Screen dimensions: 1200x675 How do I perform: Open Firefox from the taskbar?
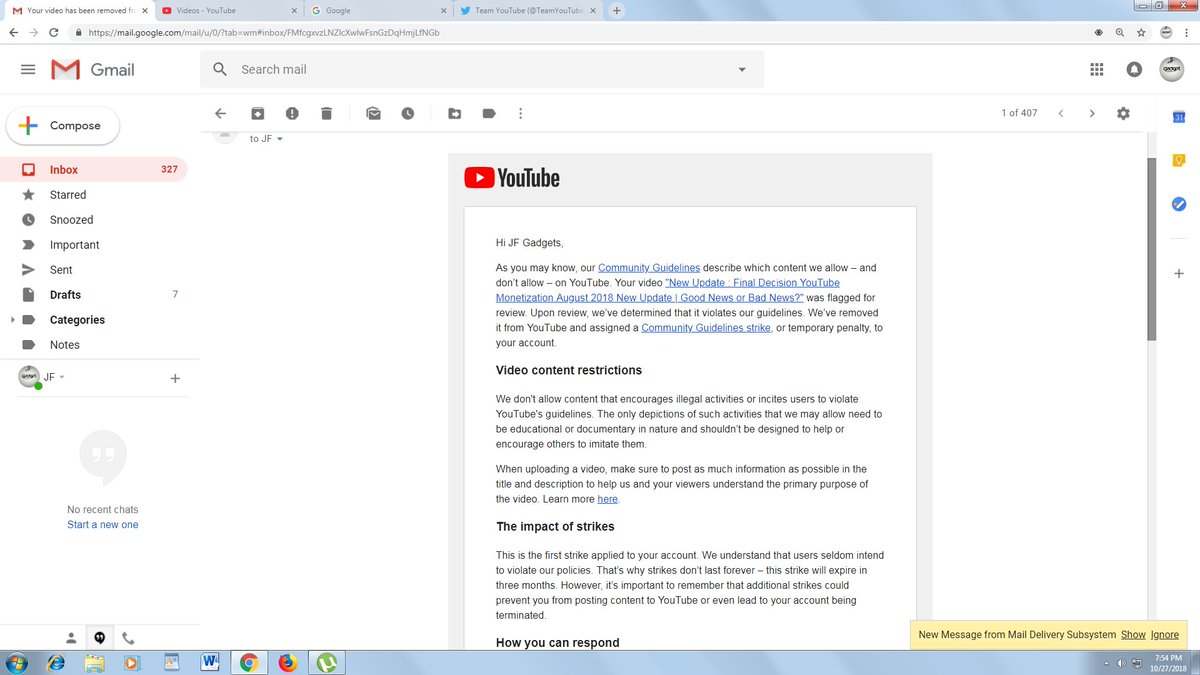click(288, 662)
